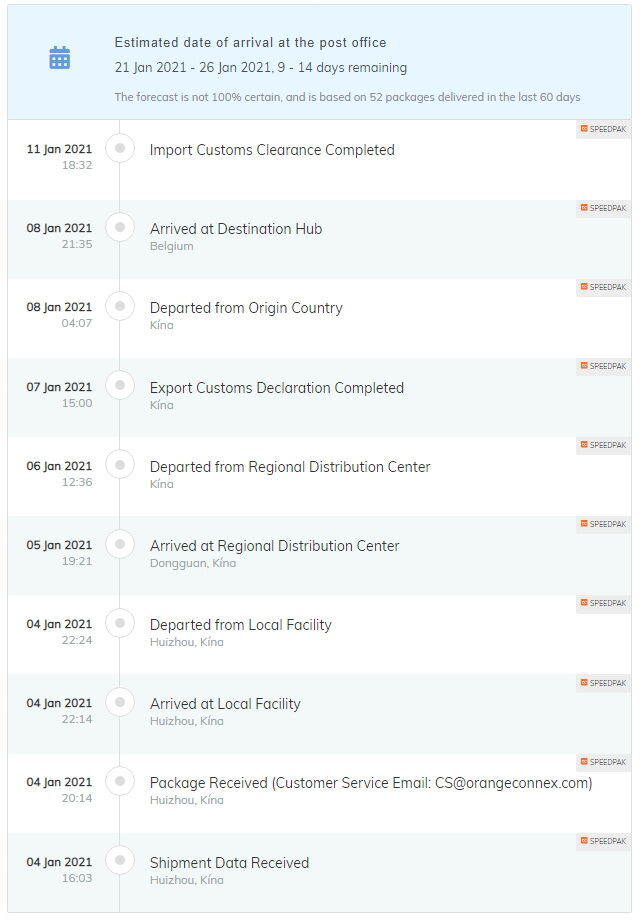
Task: Click the blue calendar icon
Action: pyautogui.click(x=59, y=58)
